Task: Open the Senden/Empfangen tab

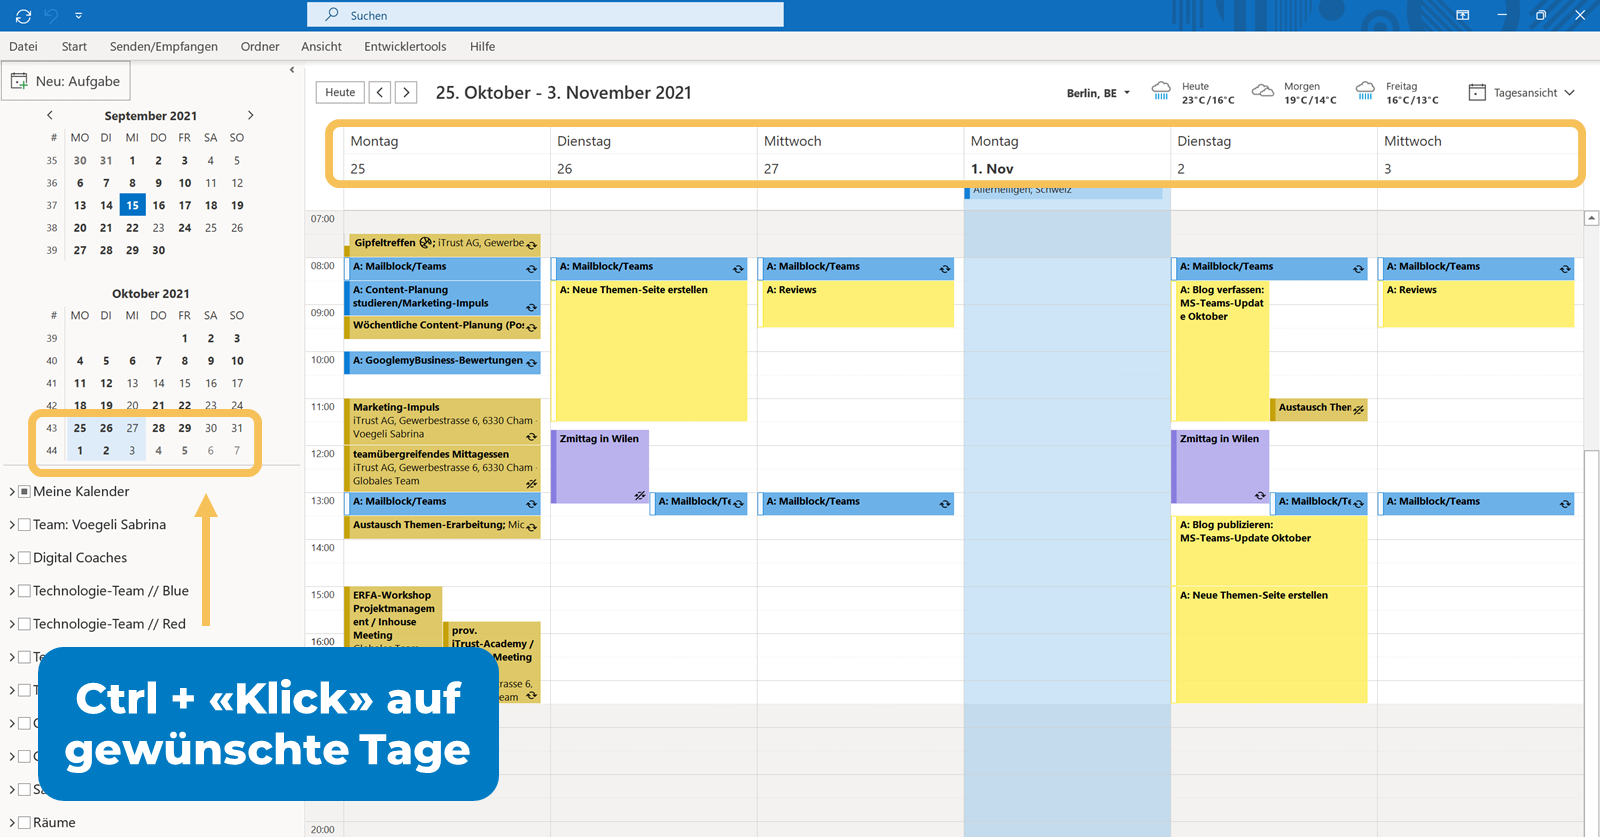Action: [x=164, y=46]
